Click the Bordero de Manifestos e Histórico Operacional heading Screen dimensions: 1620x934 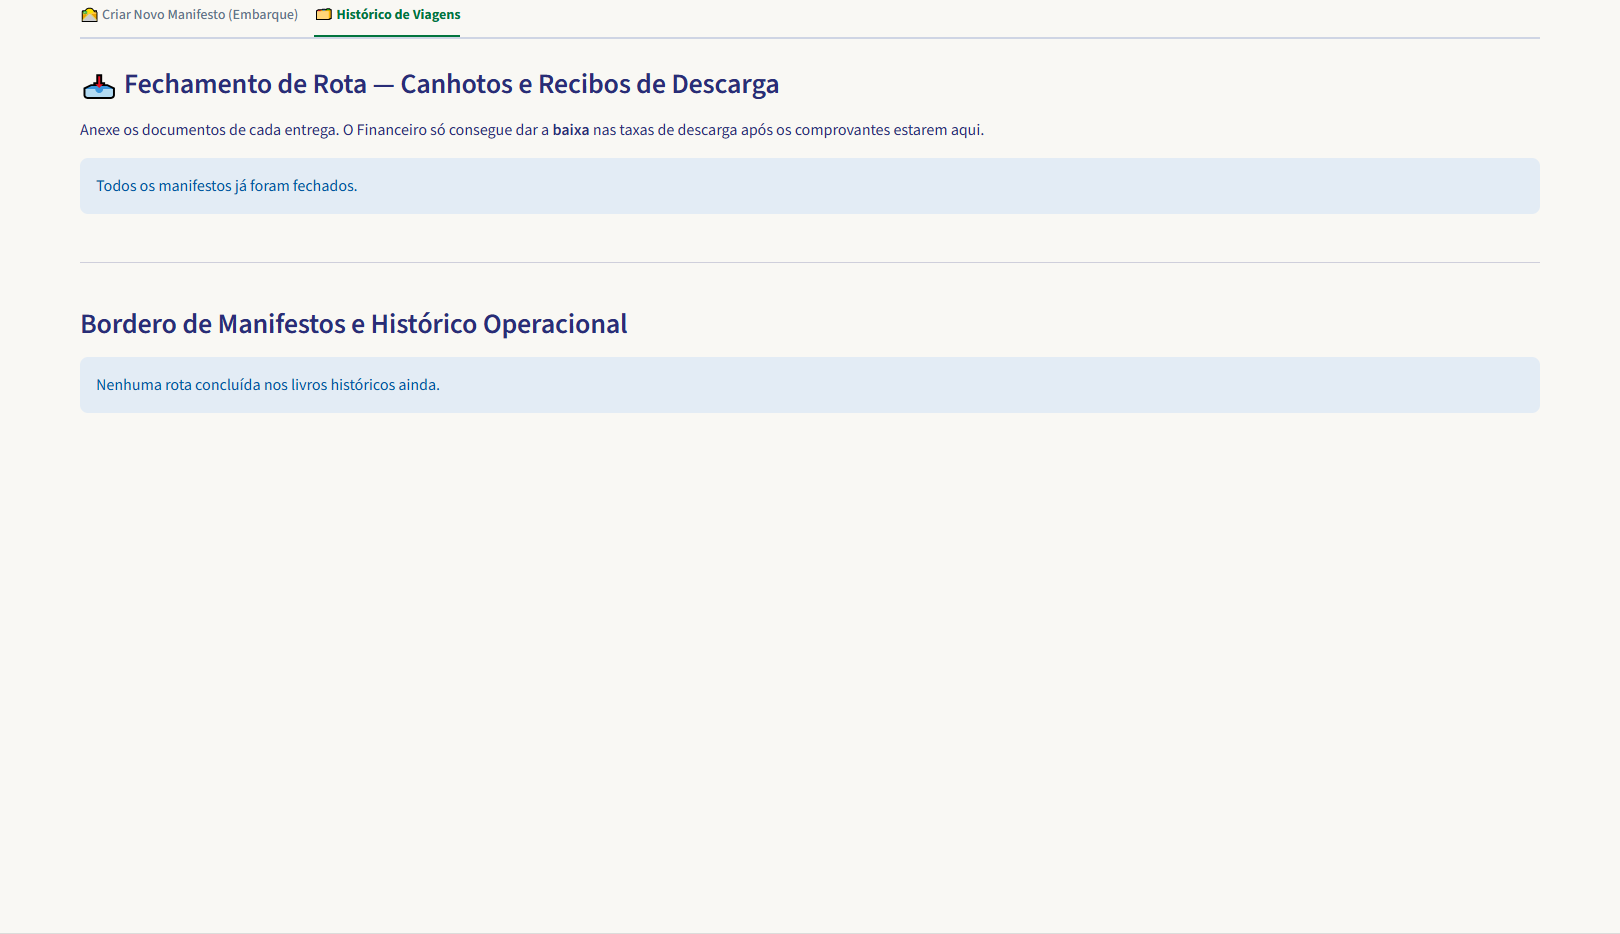(x=354, y=324)
